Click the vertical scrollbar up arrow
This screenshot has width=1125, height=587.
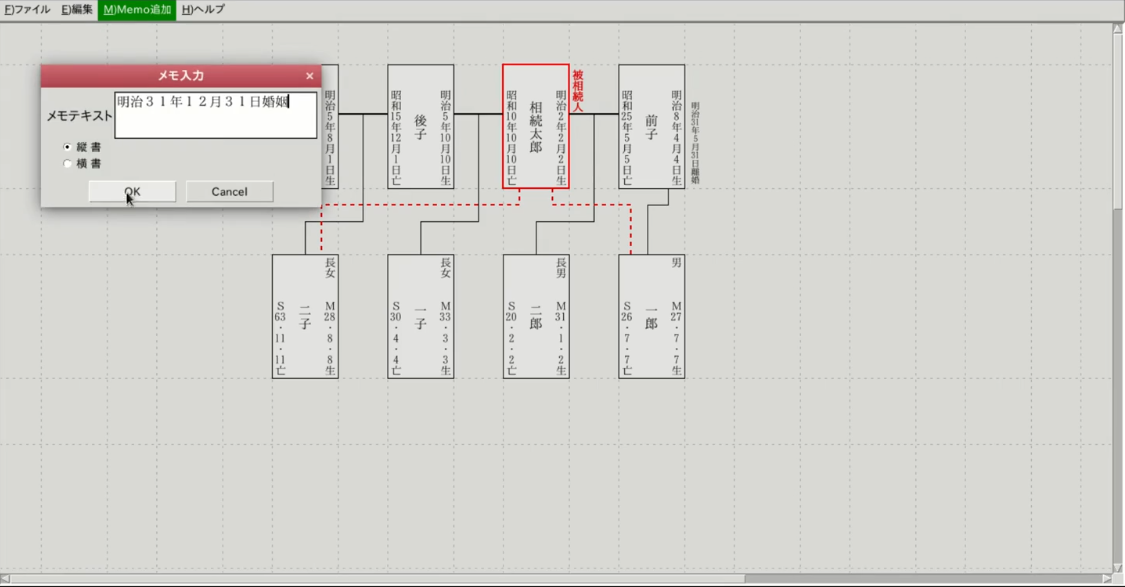(x=1118, y=29)
